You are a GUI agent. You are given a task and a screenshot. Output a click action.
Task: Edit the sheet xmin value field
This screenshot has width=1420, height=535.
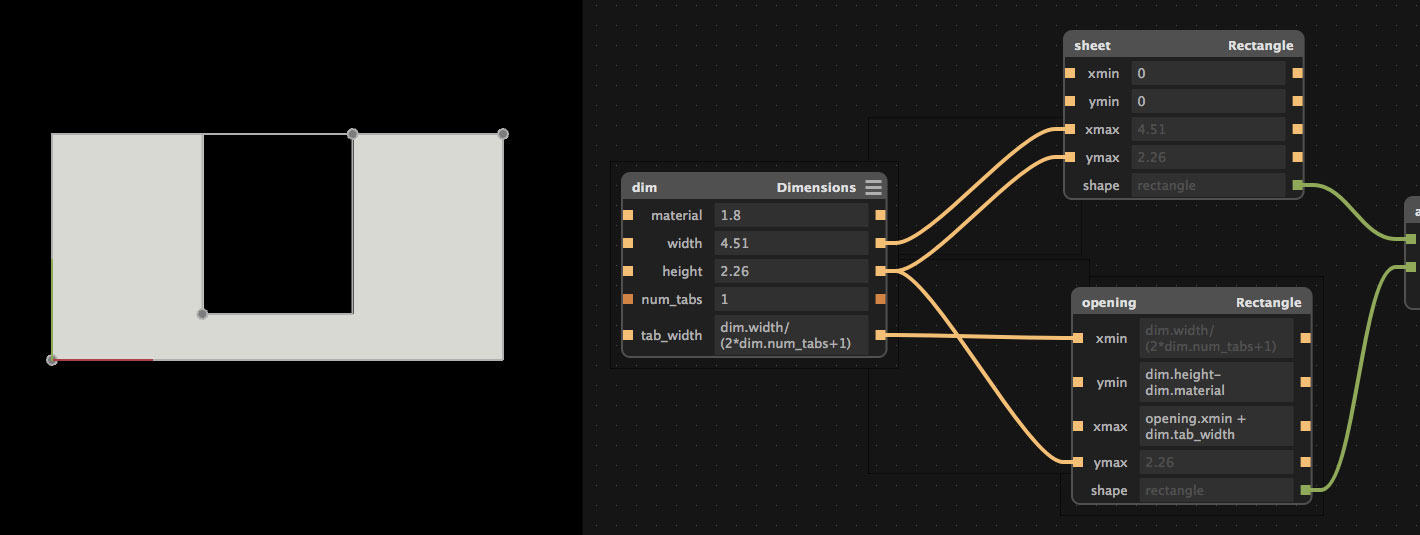point(1209,73)
